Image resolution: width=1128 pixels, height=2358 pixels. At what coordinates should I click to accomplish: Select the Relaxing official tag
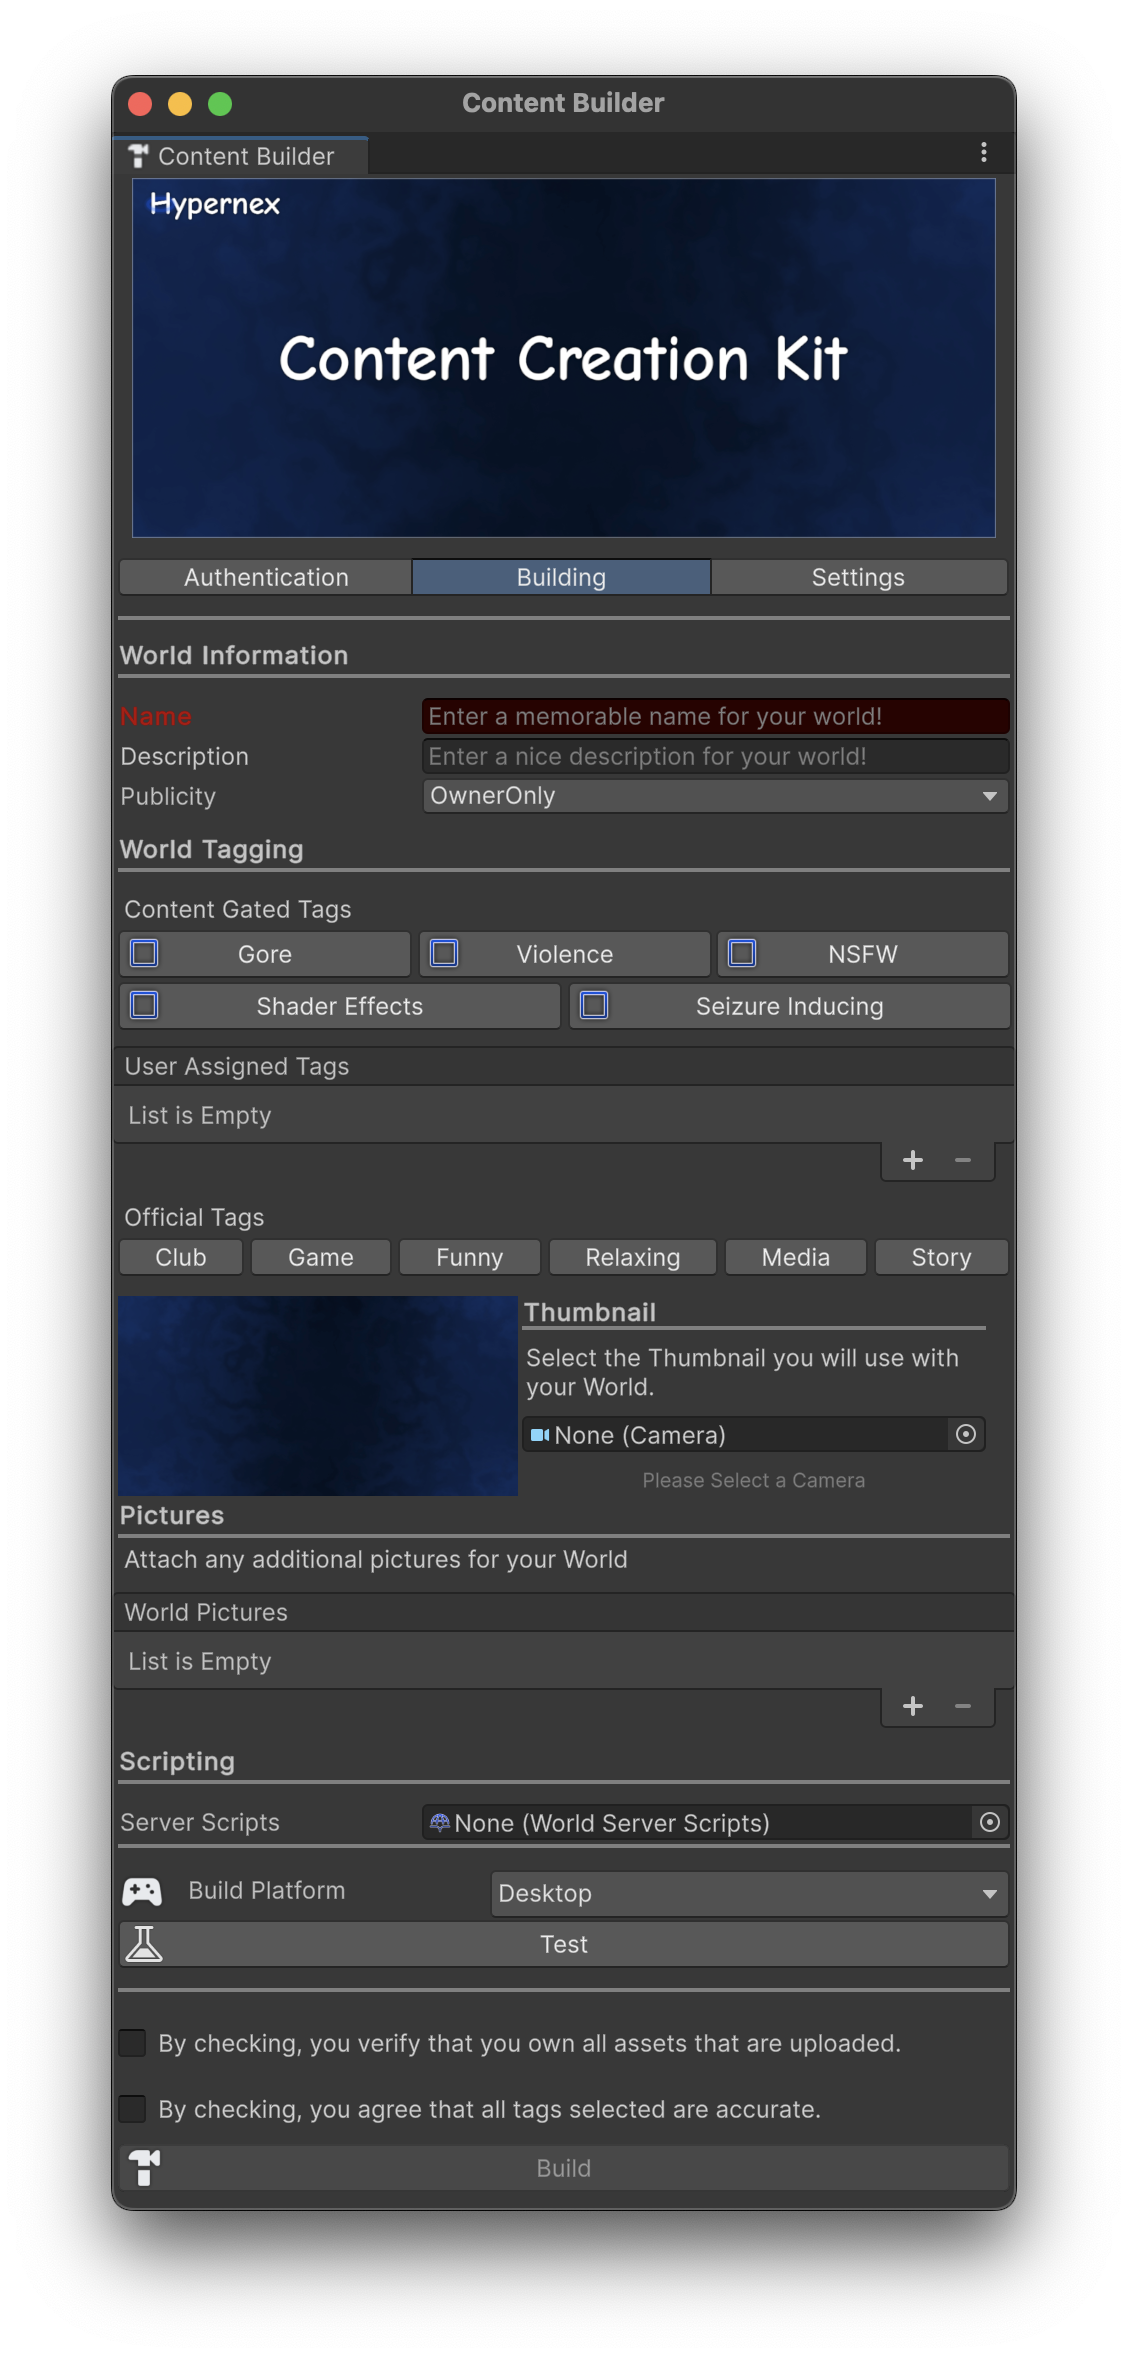[x=632, y=1257]
